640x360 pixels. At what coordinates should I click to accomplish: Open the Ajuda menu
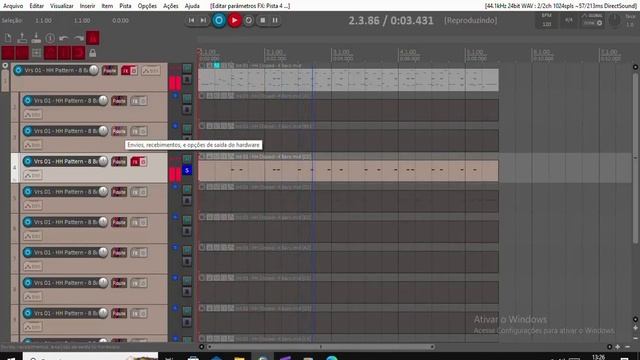[x=192, y=6]
